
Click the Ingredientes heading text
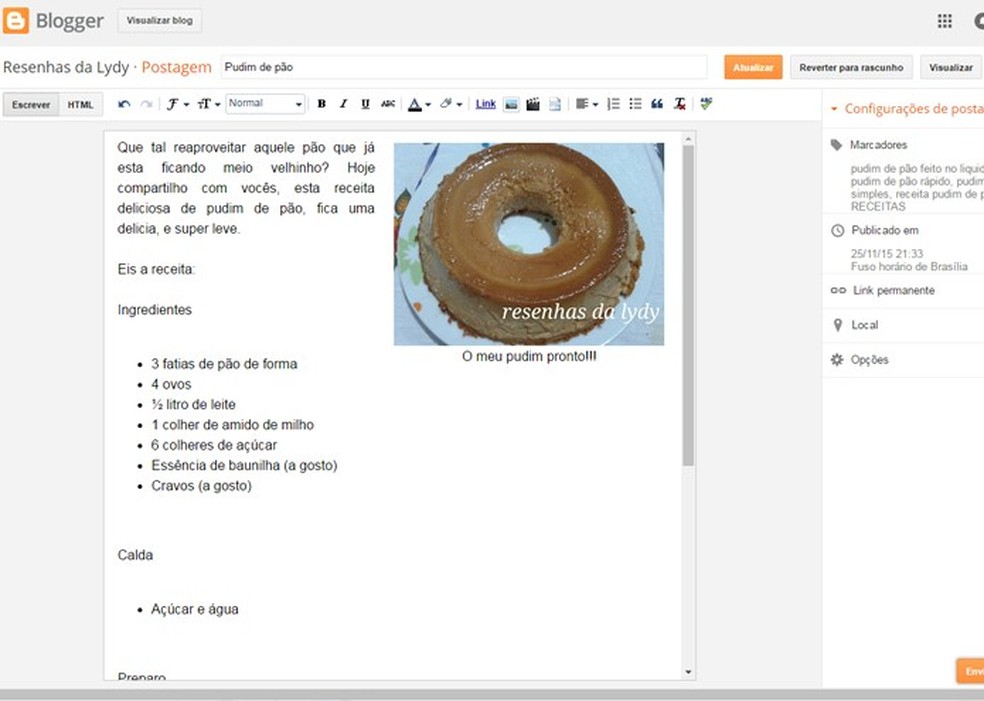coord(154,310)
